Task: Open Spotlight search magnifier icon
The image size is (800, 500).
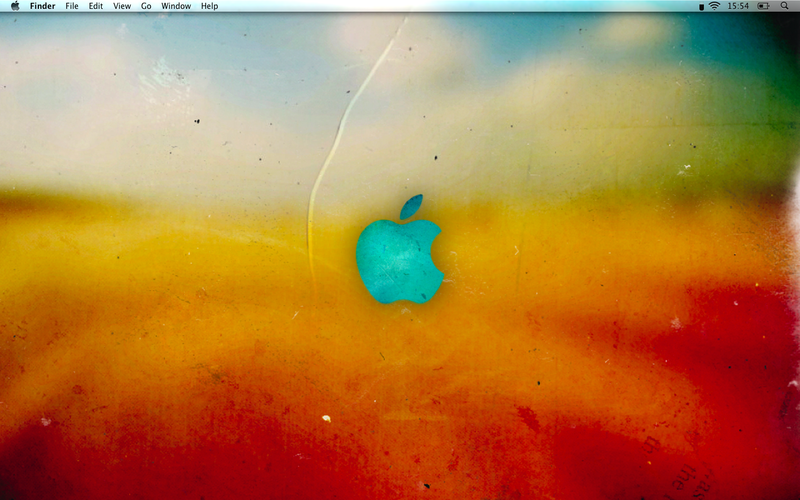Action: tap(785, 6)
